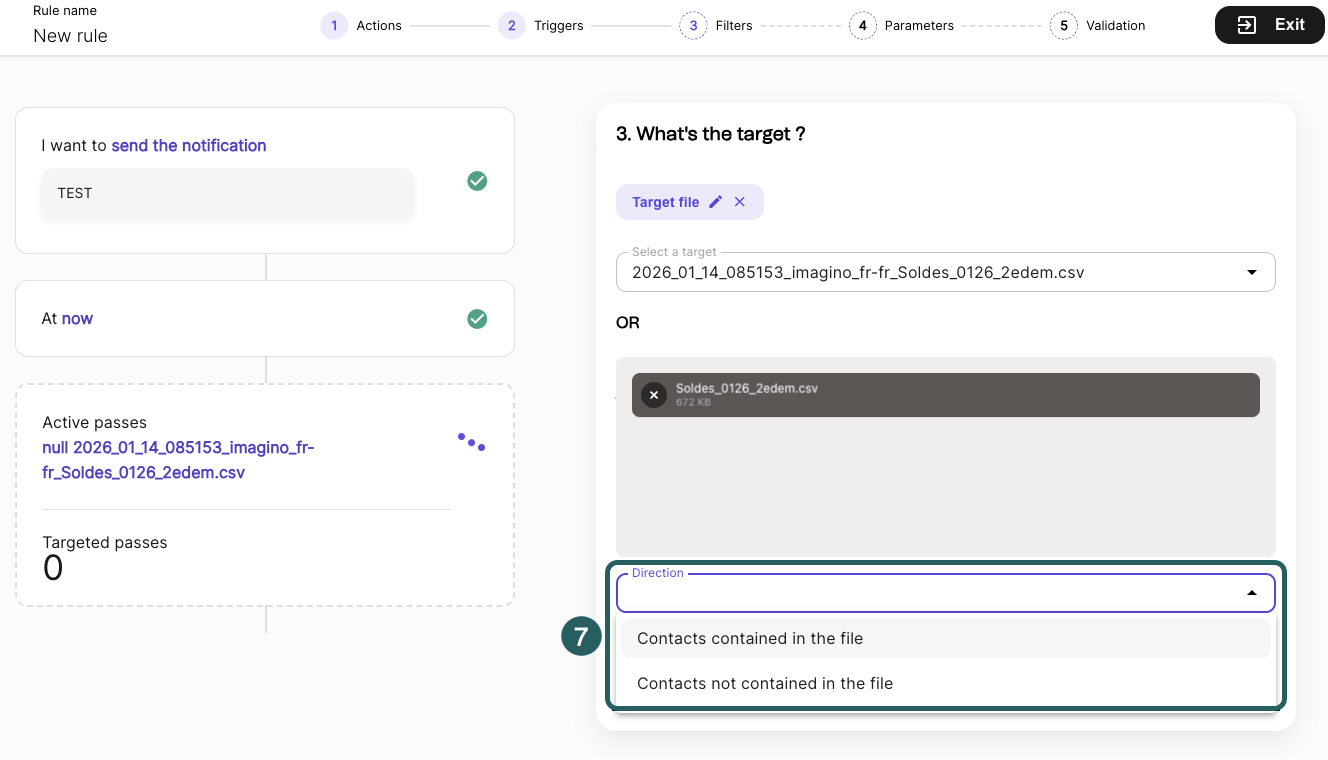Remove the uploaded Soldes_0126_2edem.csv file
The image size is (1328, 760).
click(x=654, y=395)
